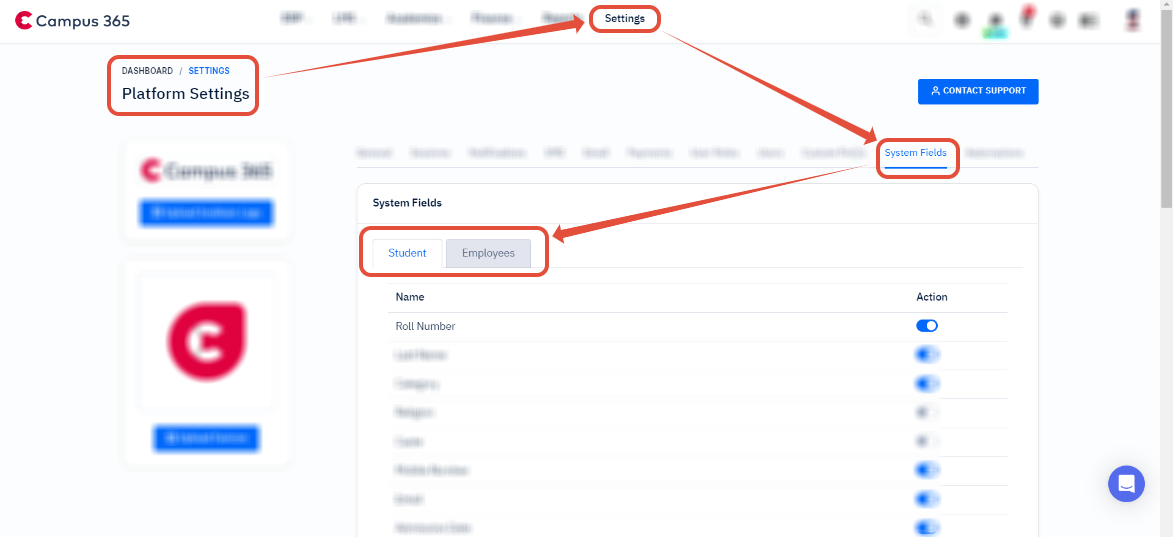Go to the DASHBOARD breadcrumb link
1173x537 pixels.
[147, 71]
